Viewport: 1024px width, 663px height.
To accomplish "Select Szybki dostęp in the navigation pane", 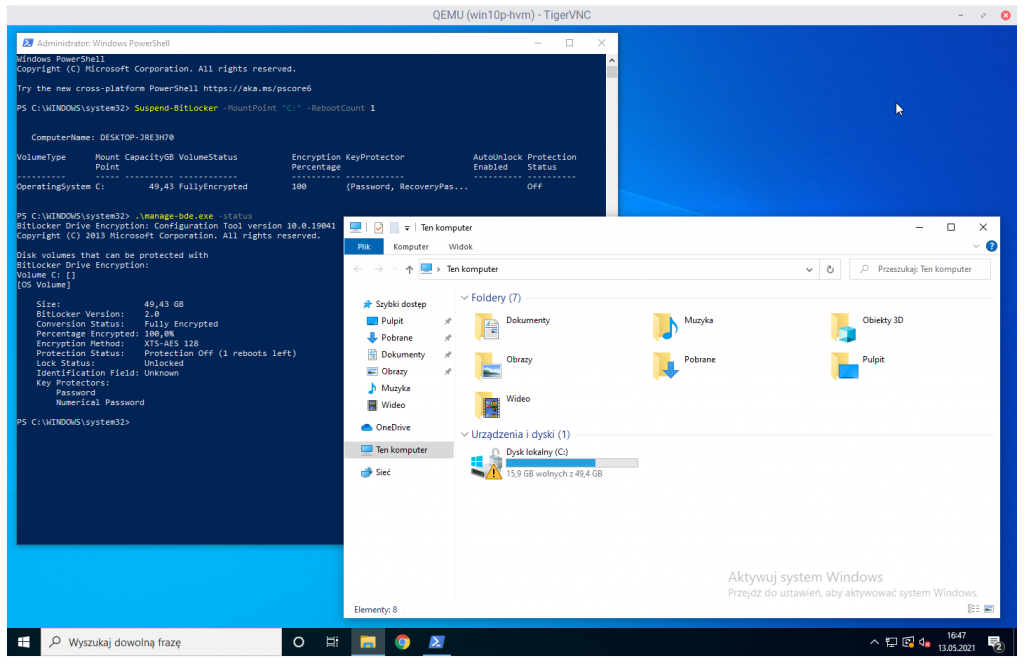I will tap(400, 304).
